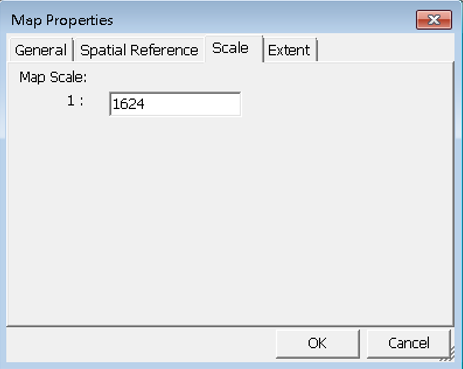Focus the text box containing 1624
Image resolution: width=463 pixels, height=369 pixels.
(x=175, y=104)
